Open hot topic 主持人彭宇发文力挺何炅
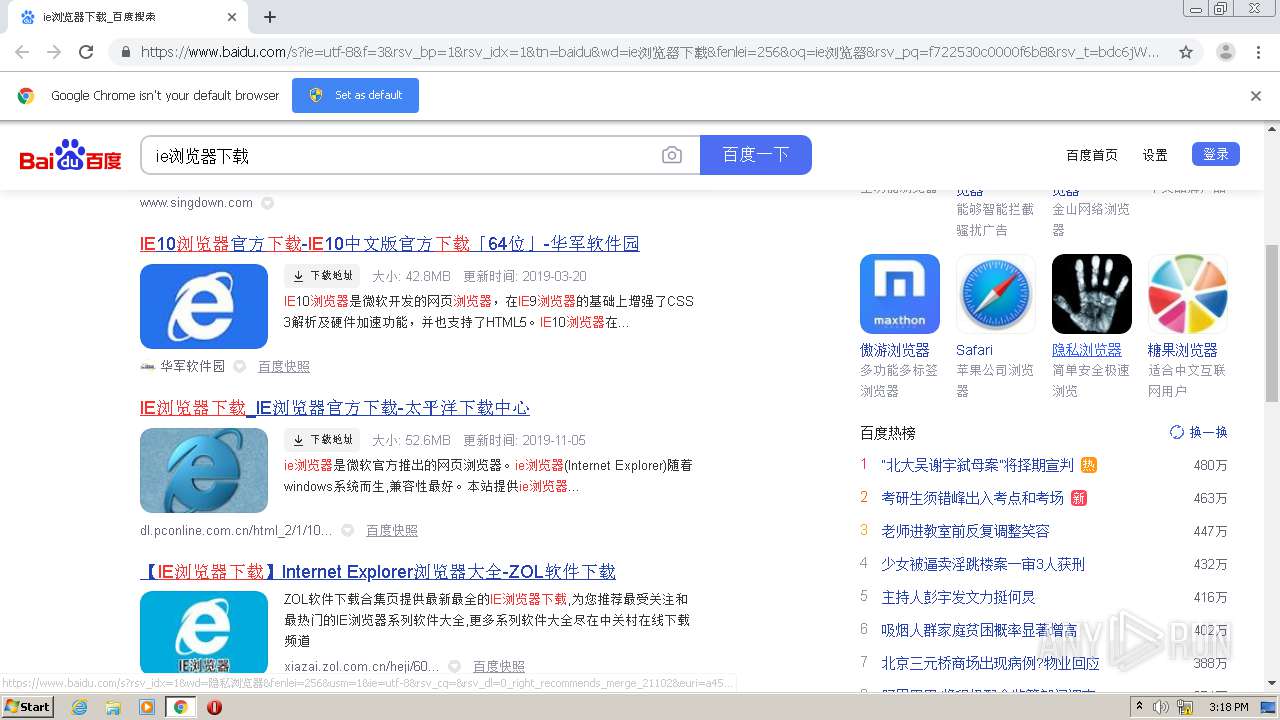The height and width of the screenshot is (720, 1280). click(958, 597)
